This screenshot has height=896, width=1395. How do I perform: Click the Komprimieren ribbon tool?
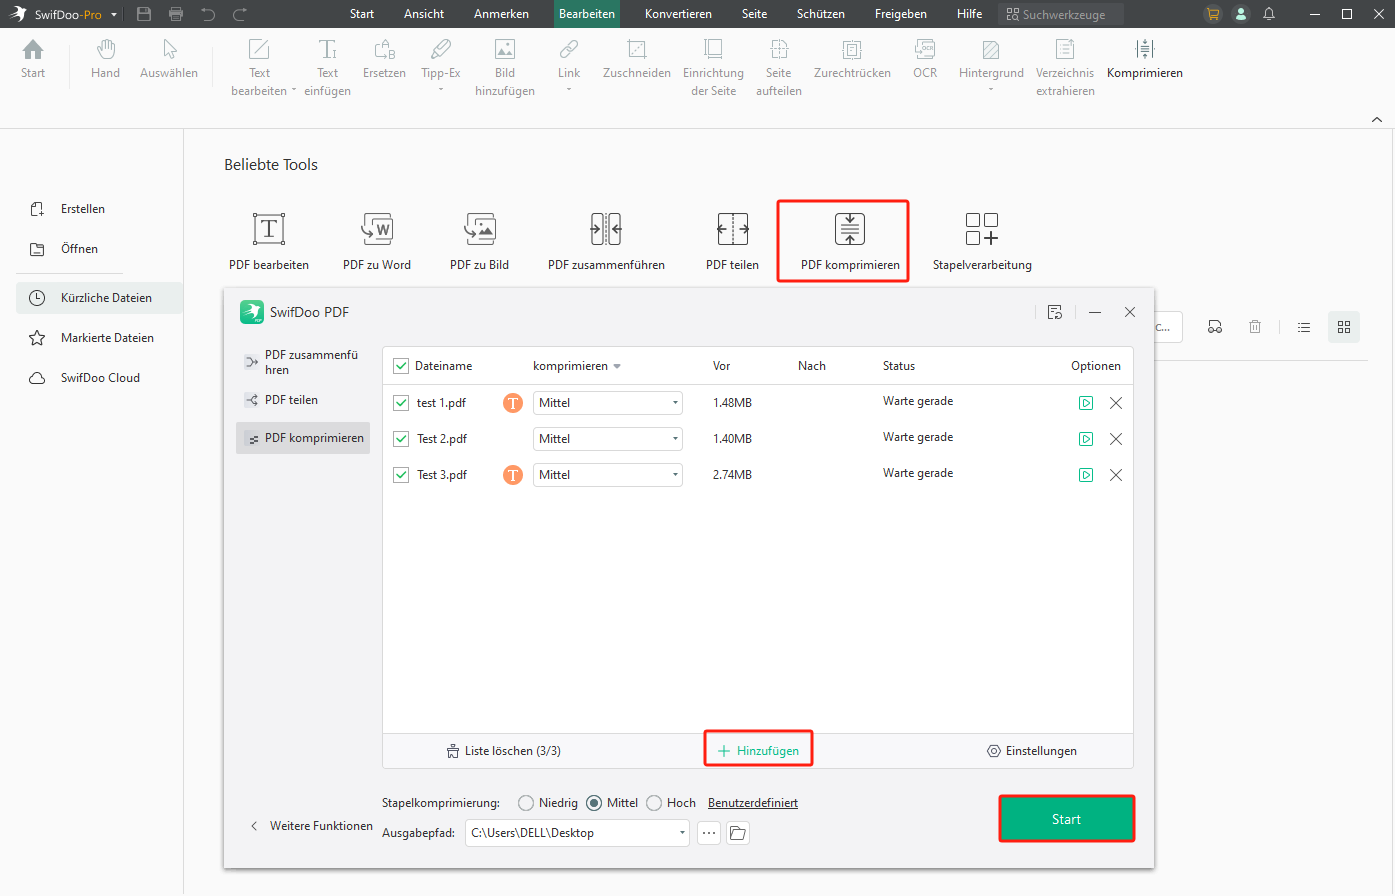(x=1145, y=59)
